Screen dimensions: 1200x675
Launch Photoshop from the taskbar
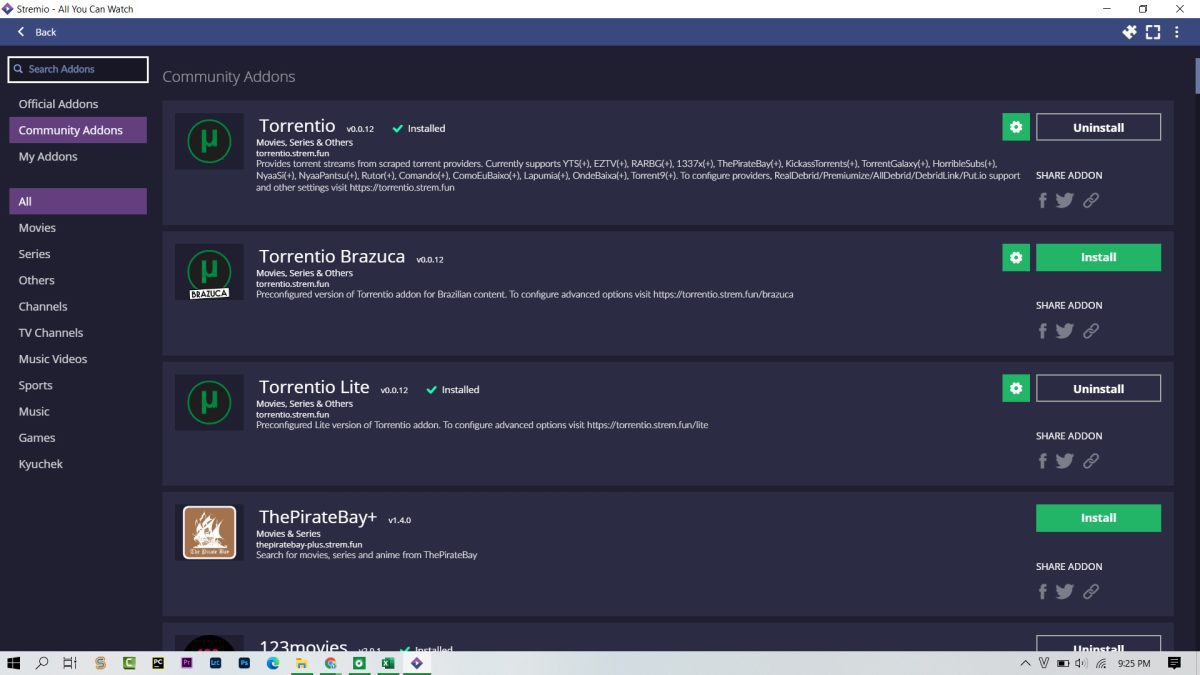(x=244, y=663)
